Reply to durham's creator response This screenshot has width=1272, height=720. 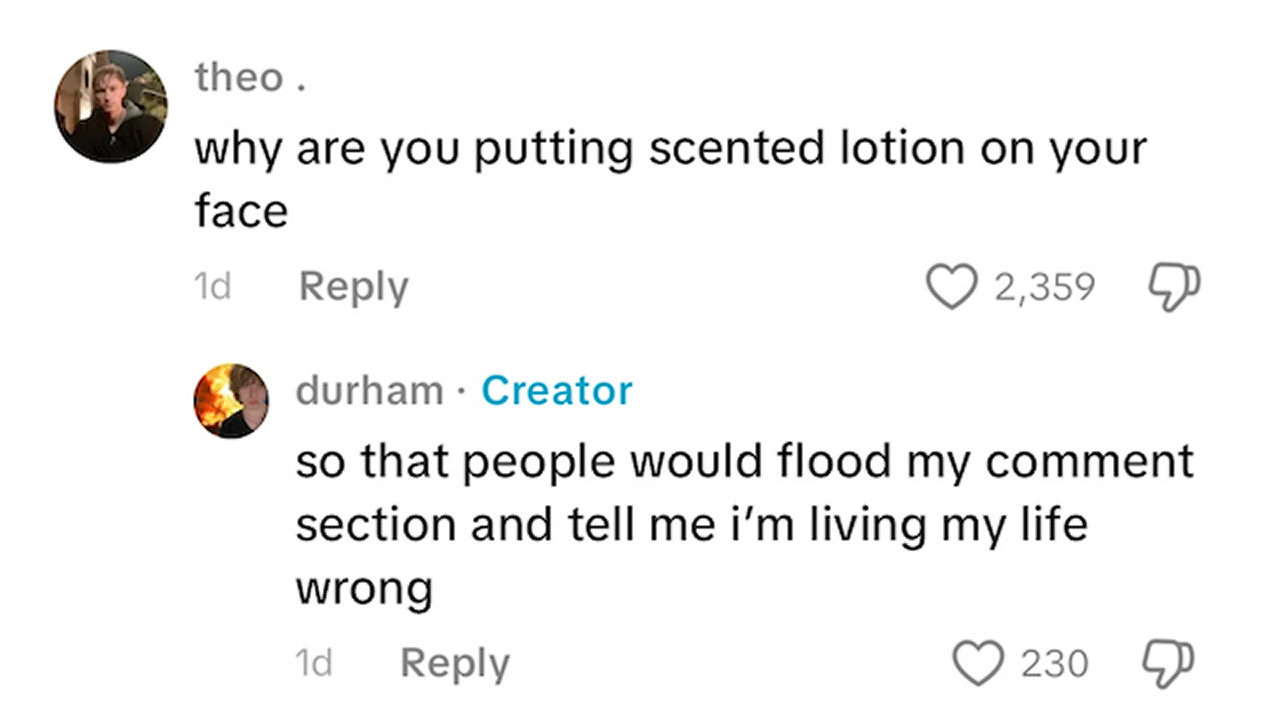(x=455, y=664)
